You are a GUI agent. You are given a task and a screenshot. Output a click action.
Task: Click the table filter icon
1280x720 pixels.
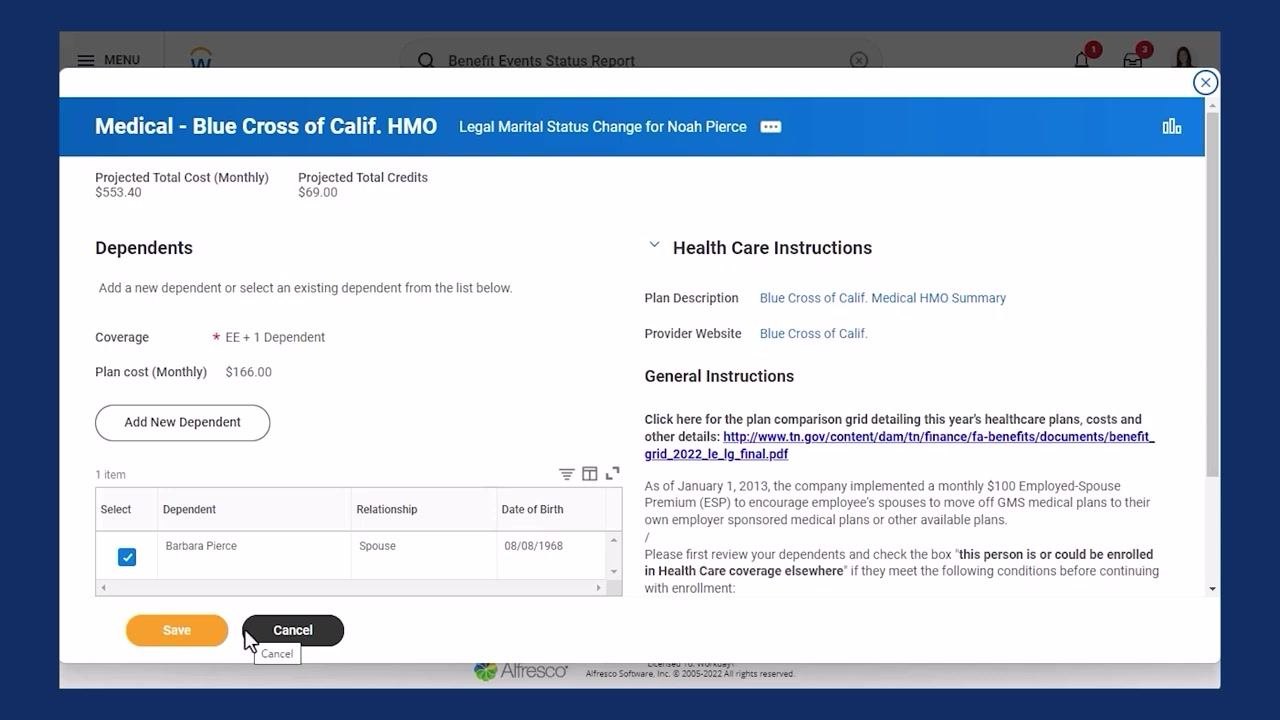[566, 474]
